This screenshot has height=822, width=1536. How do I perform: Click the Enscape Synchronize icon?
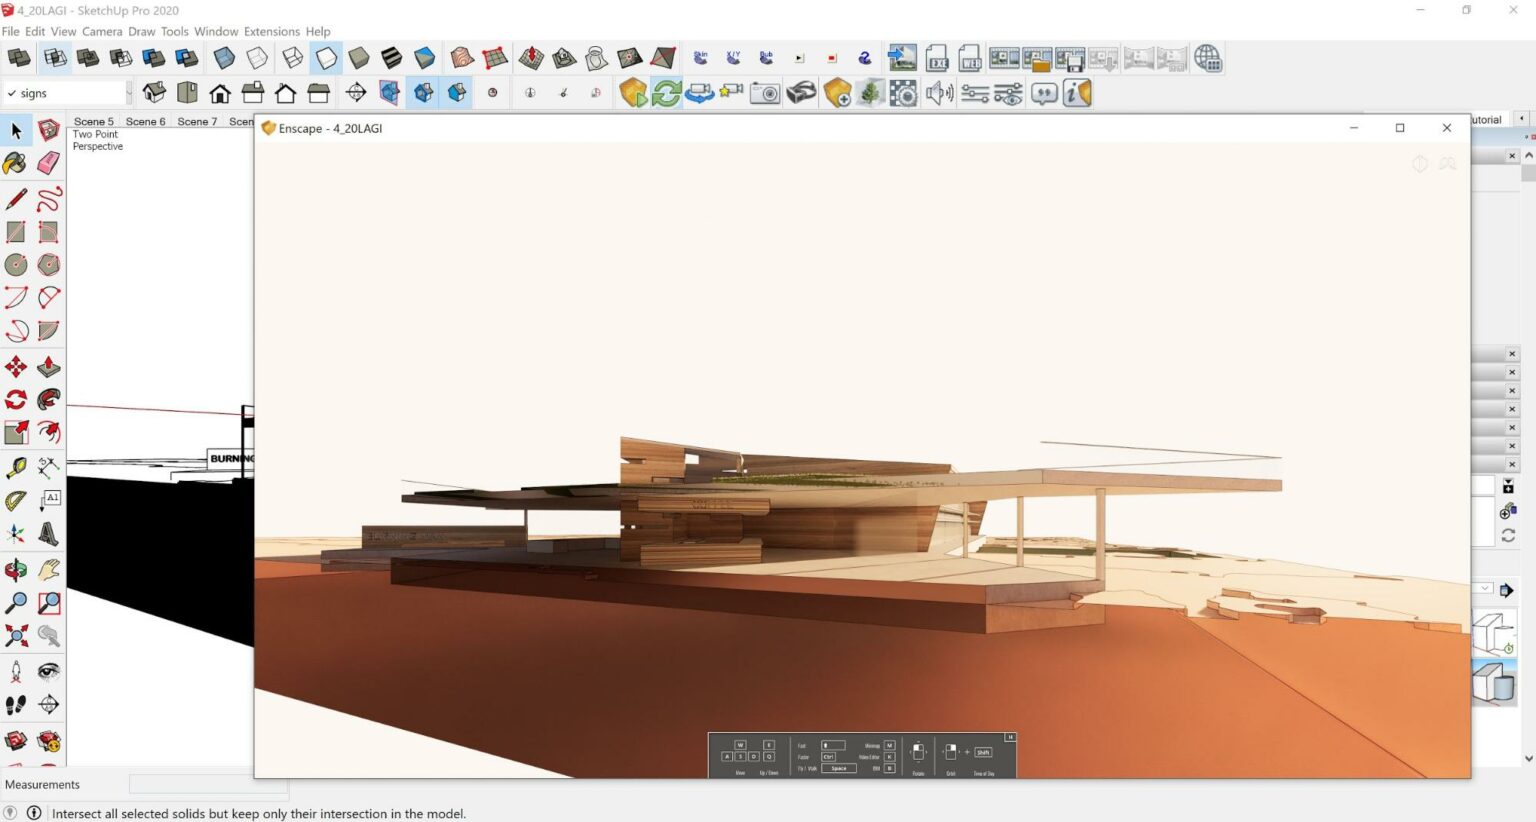[666, 92]
